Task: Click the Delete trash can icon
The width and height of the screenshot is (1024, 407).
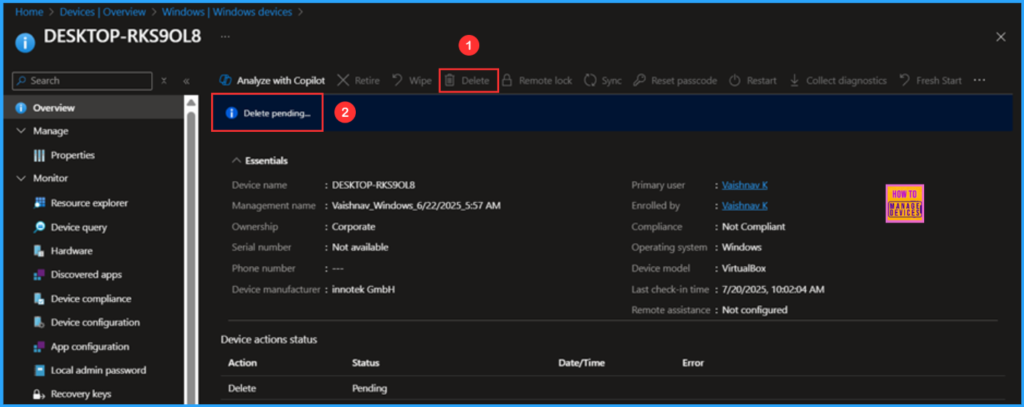Action: coord(449,80)
